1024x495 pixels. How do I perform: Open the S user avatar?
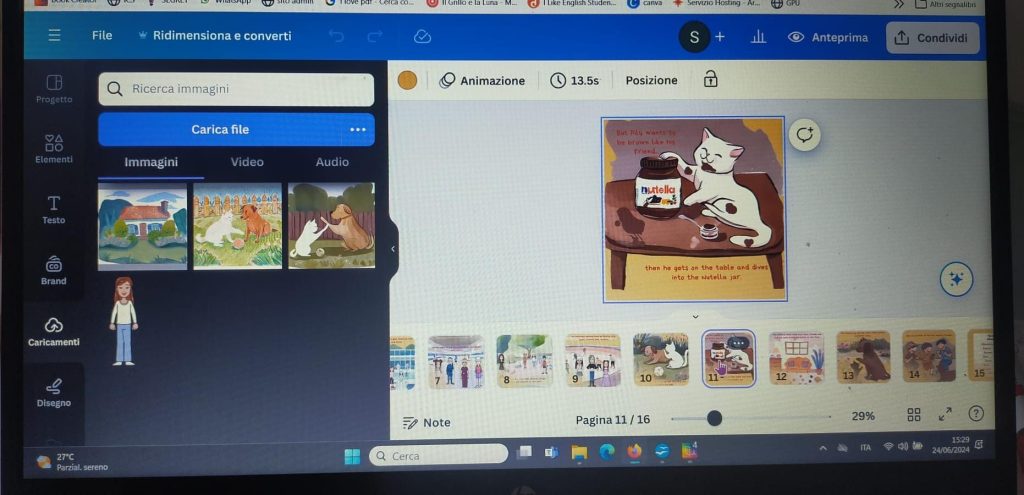coord(694,38)
